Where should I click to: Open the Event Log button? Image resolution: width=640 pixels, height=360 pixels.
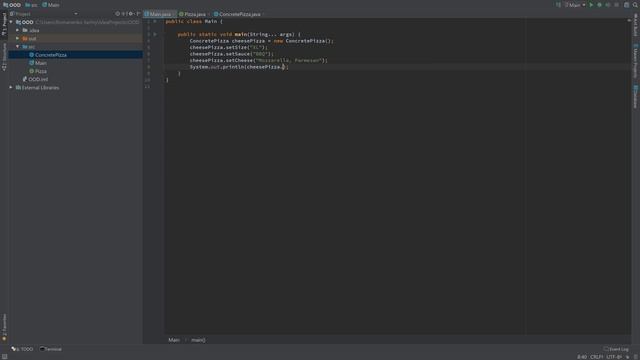(616, 349)
